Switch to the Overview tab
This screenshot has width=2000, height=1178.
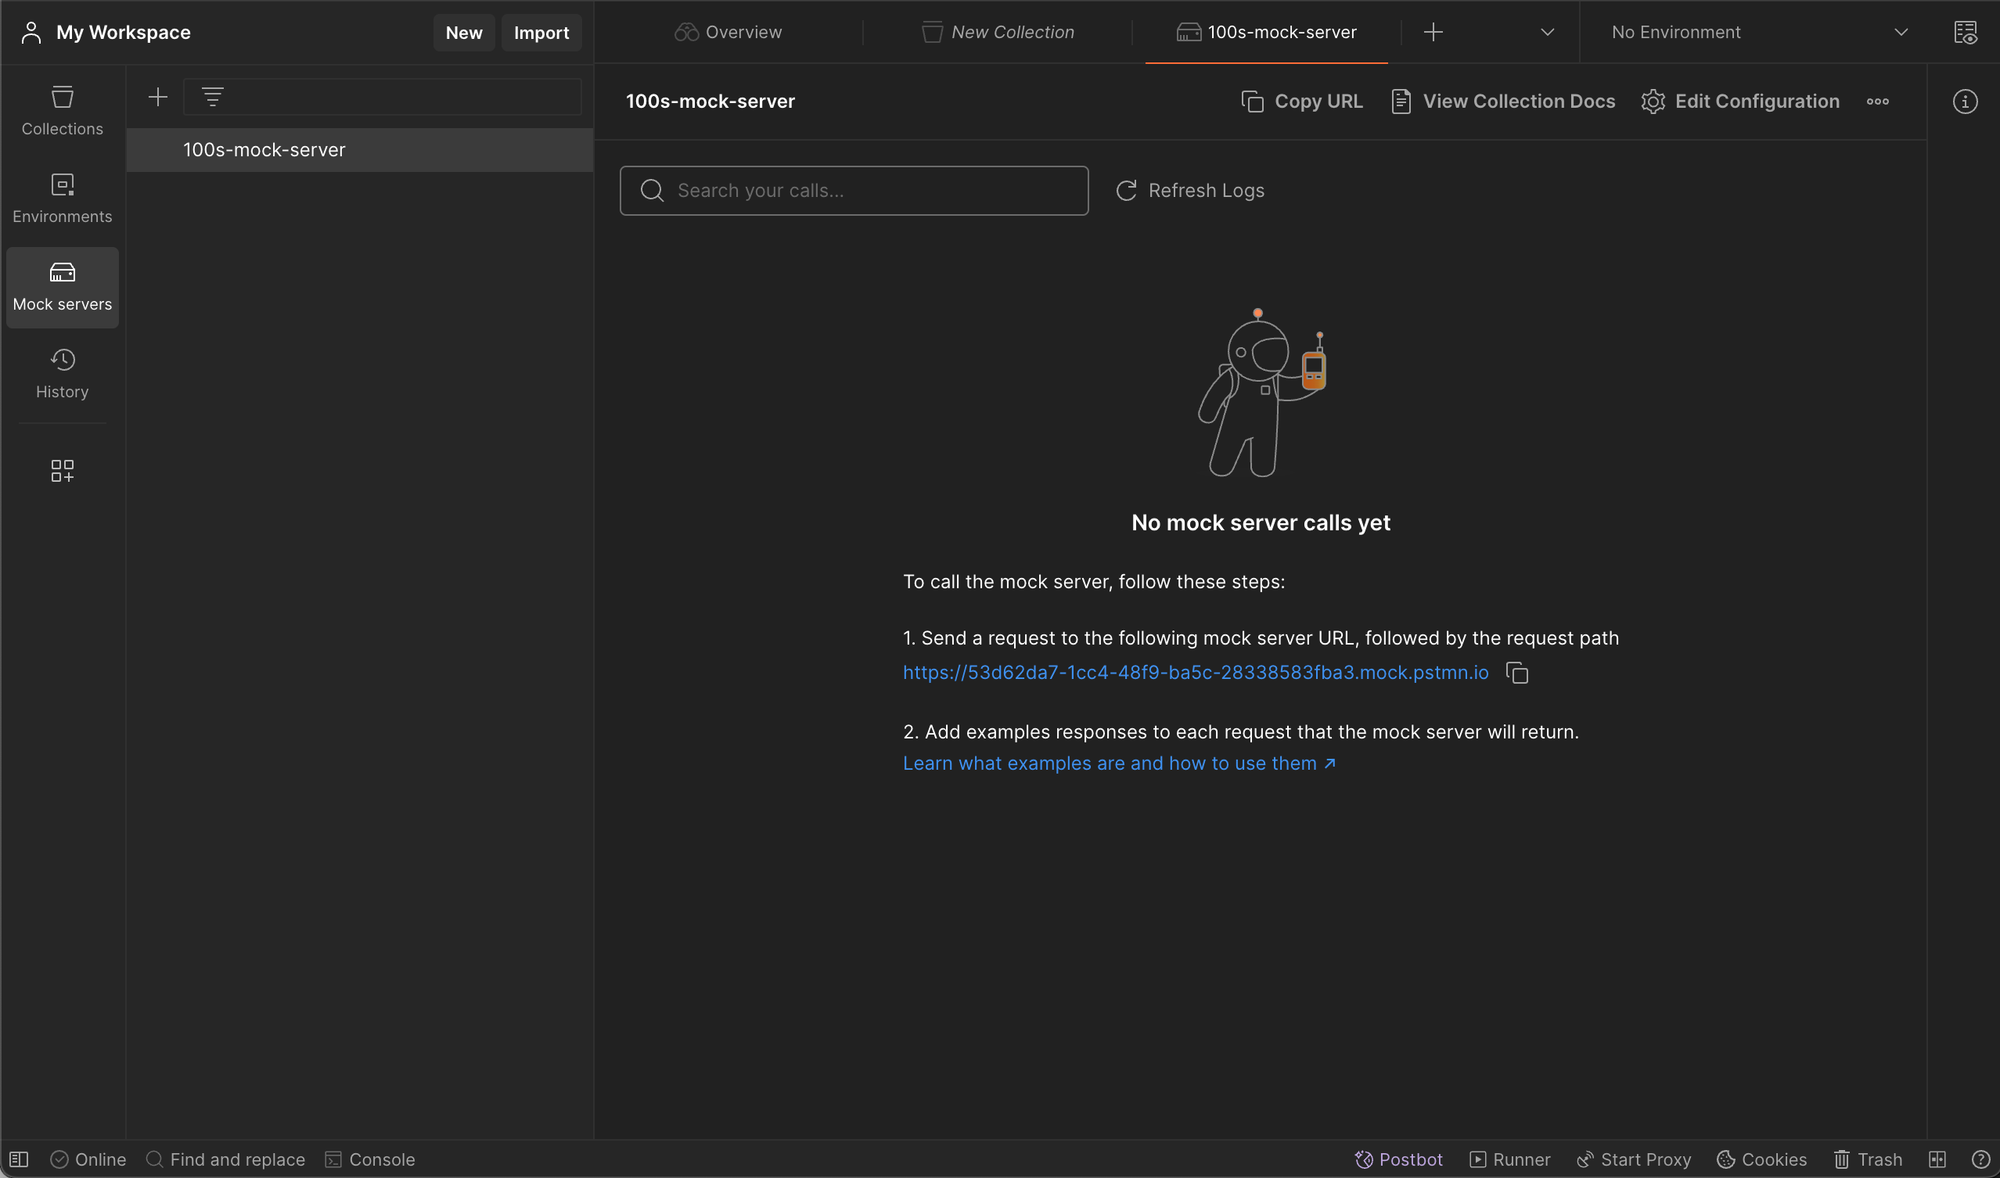(x=728, y=32)
